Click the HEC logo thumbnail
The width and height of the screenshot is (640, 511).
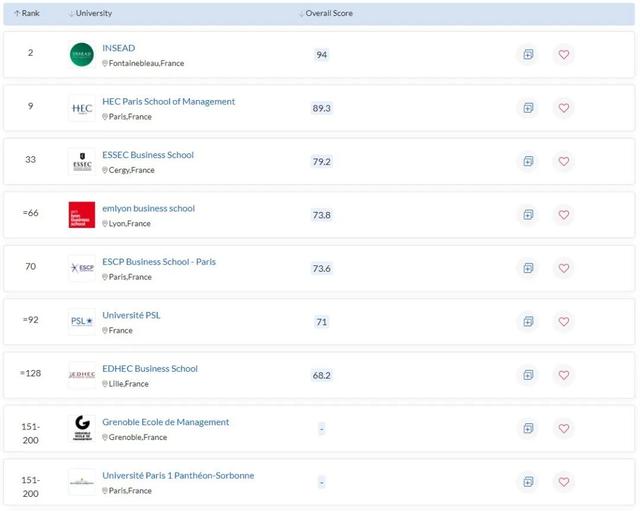click(x=82, y=108)
